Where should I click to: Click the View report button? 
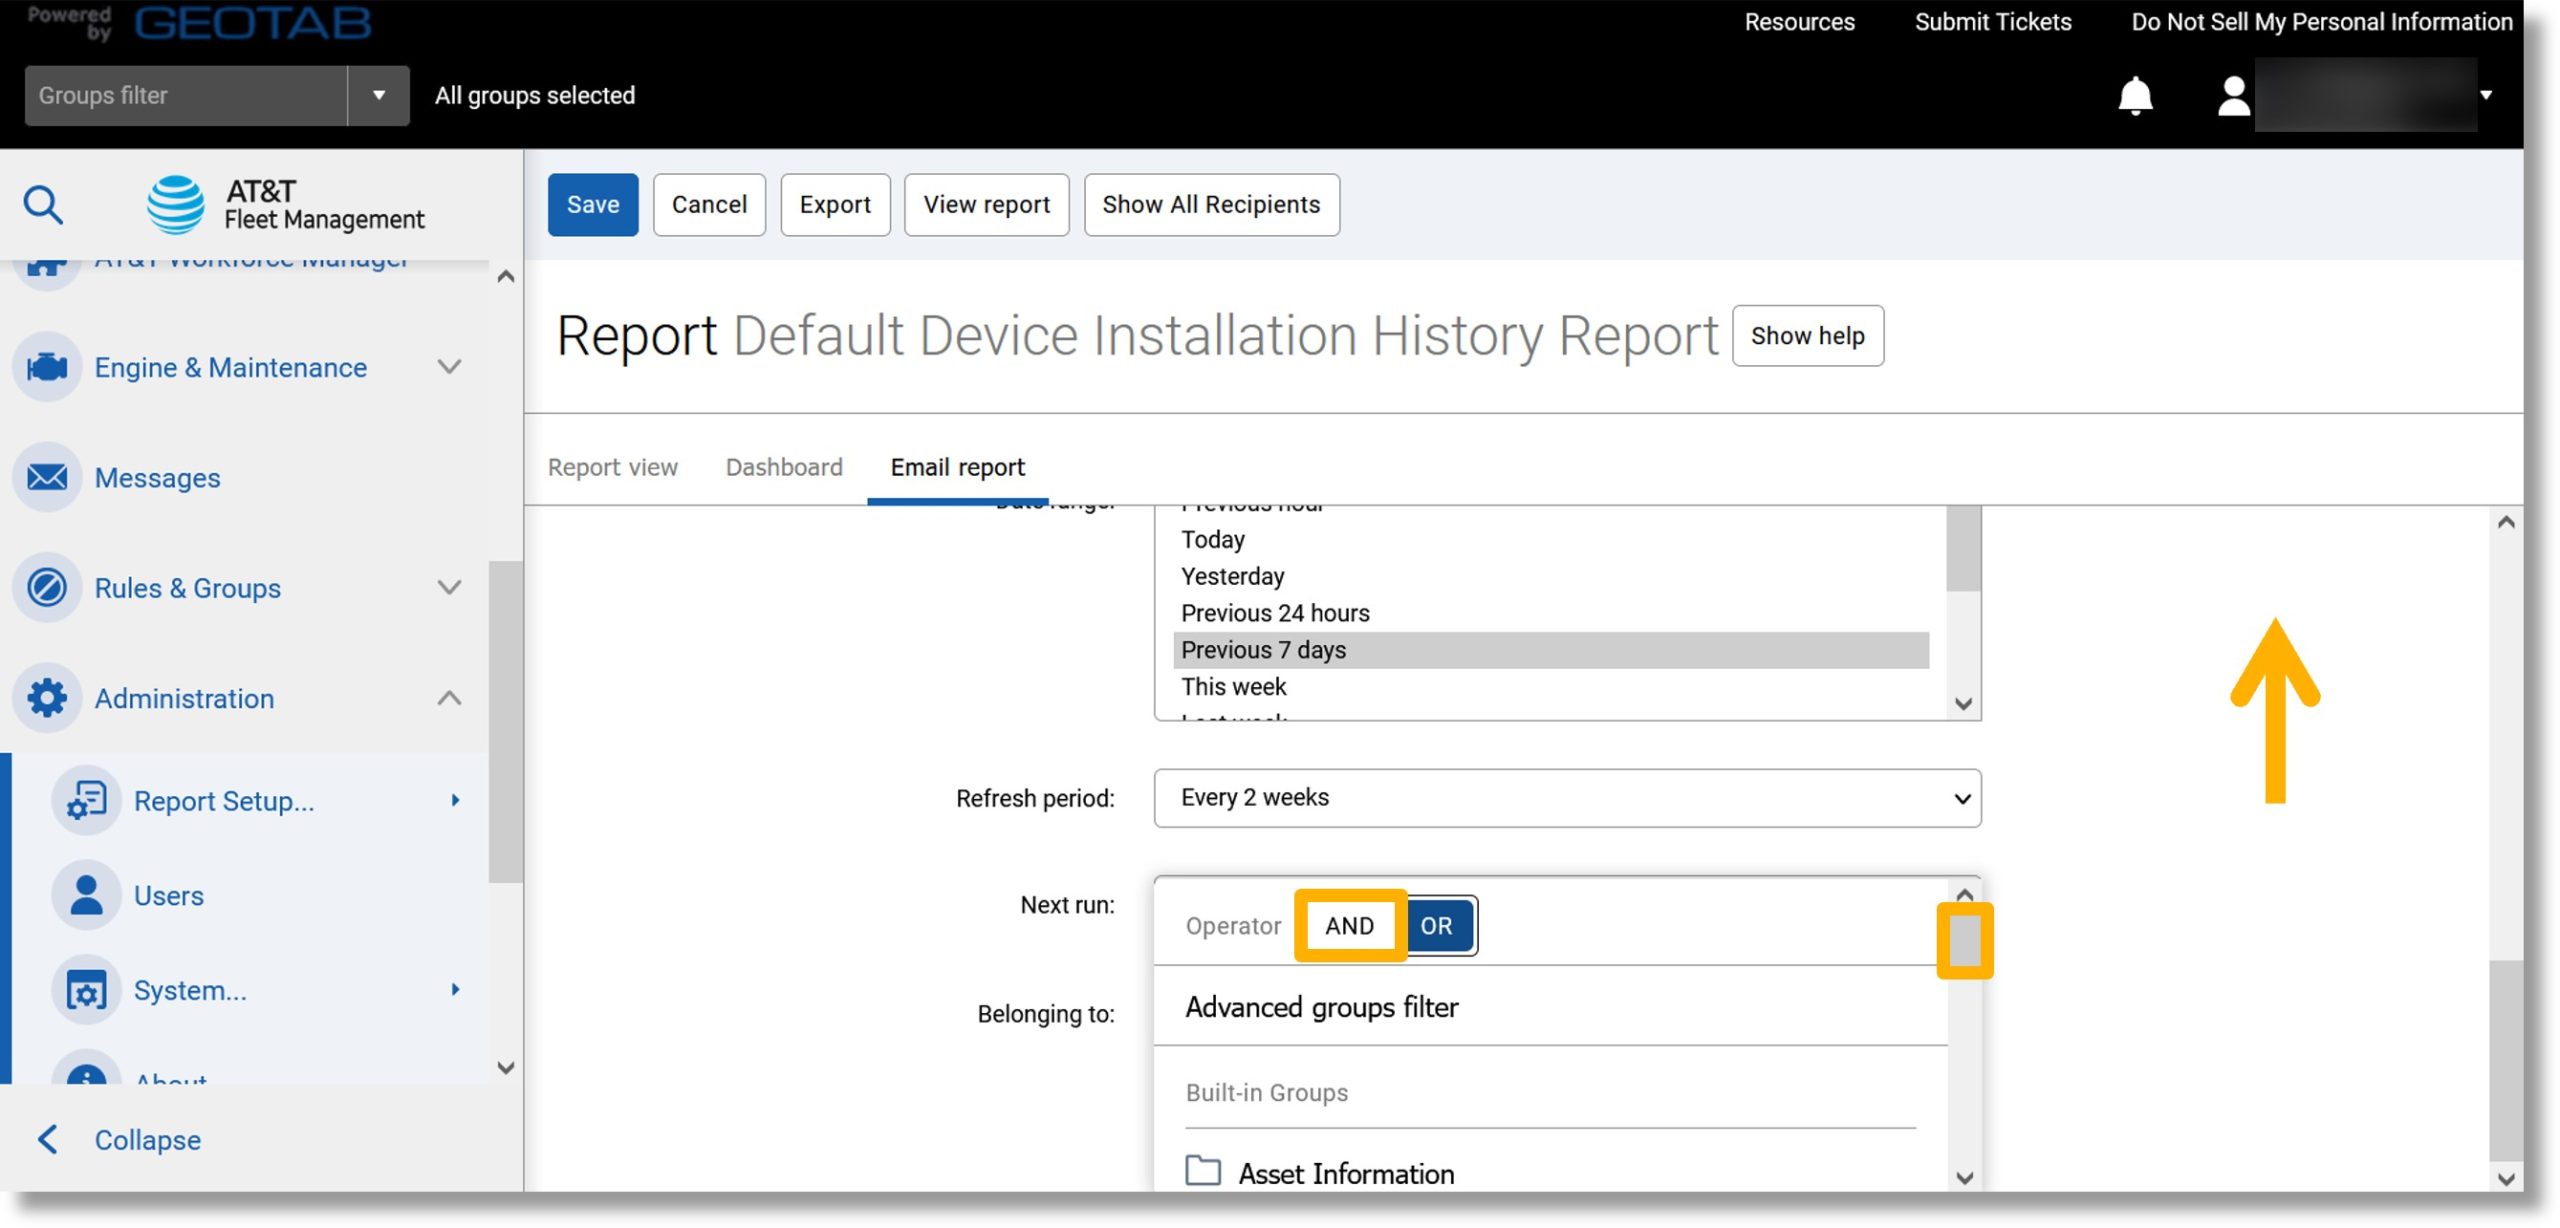tap(986, 204)
